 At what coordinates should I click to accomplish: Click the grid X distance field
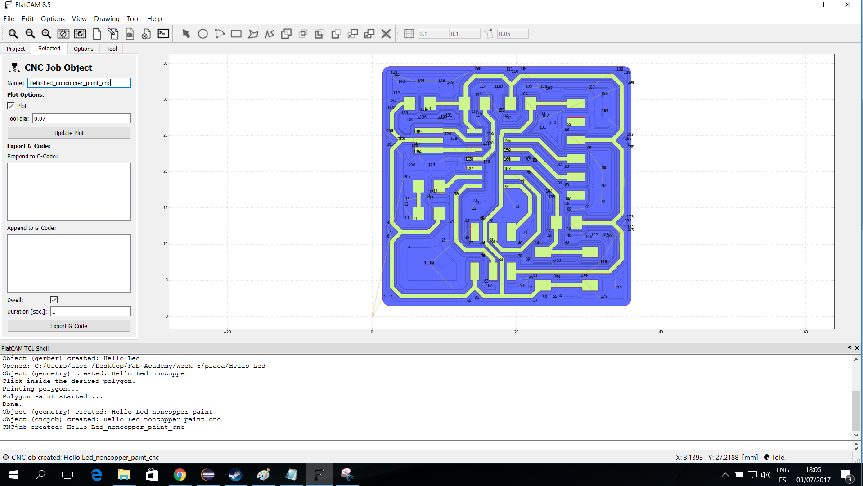433,34
